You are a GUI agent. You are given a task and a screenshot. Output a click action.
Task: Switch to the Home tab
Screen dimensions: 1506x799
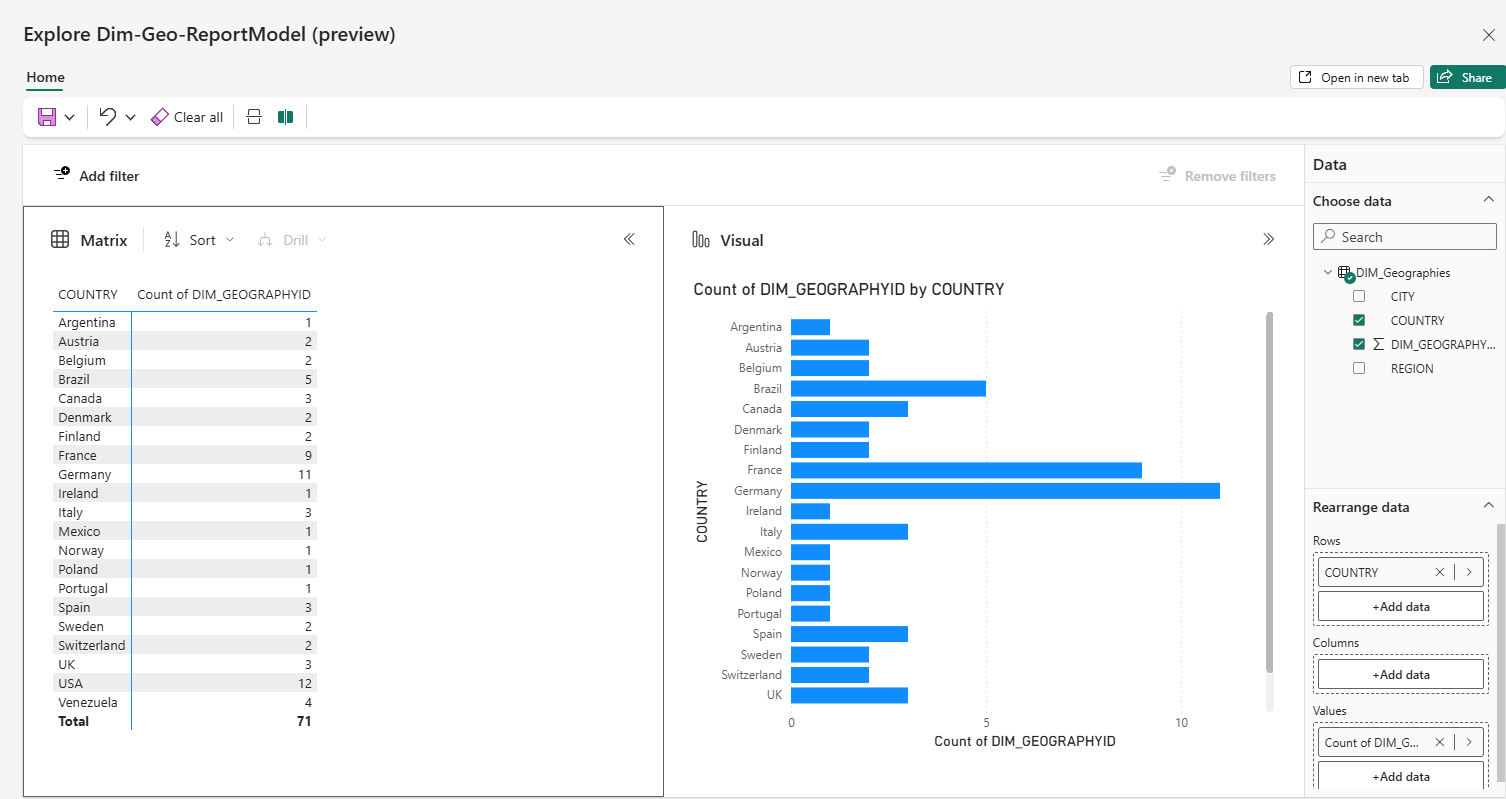(x=44, y=77)
